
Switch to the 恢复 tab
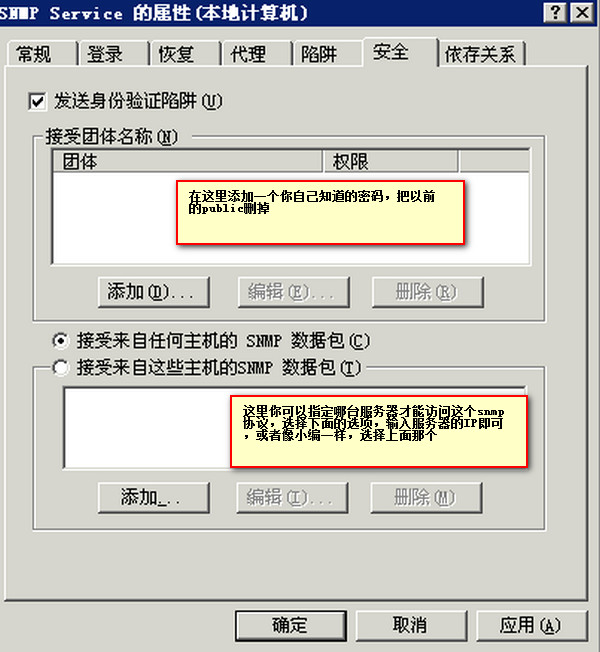[185, 54]
